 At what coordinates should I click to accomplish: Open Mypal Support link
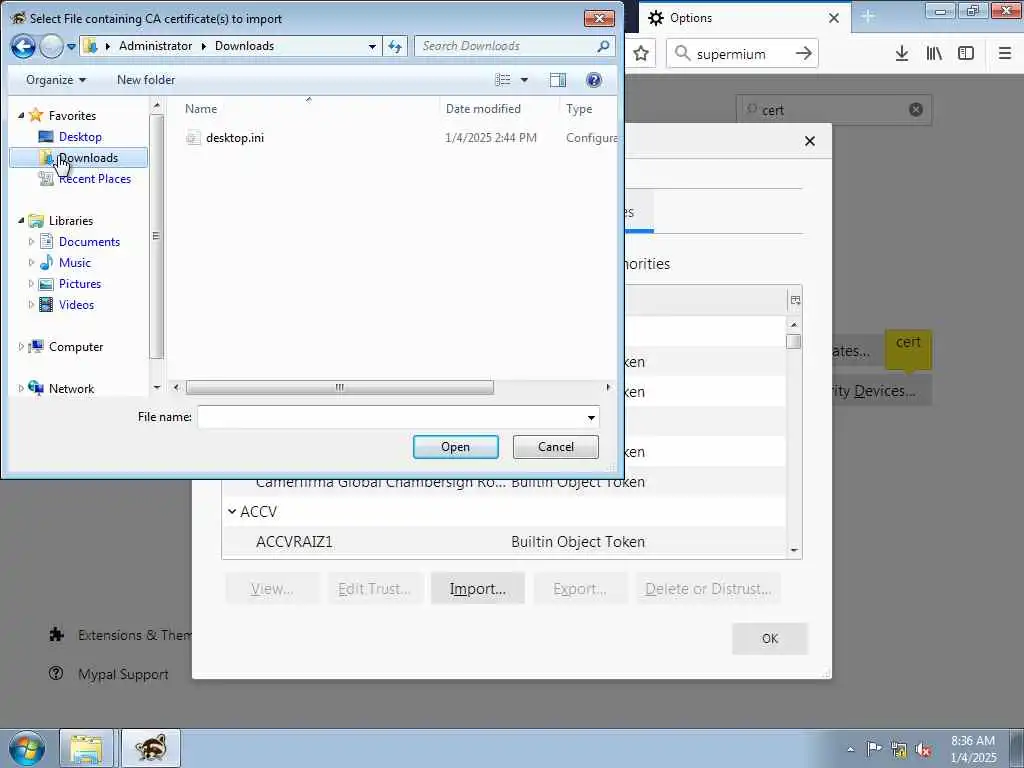tap(123, 674)
